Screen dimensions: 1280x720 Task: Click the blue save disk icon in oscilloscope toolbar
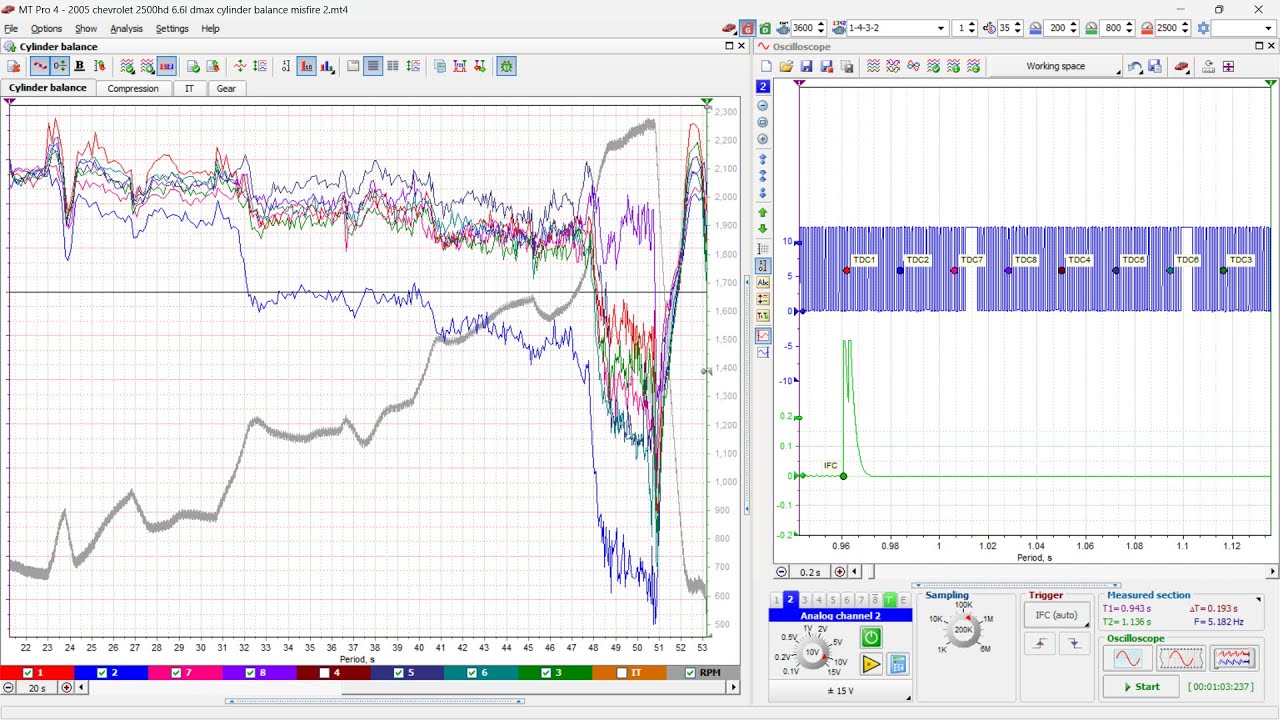click(806, 66)
